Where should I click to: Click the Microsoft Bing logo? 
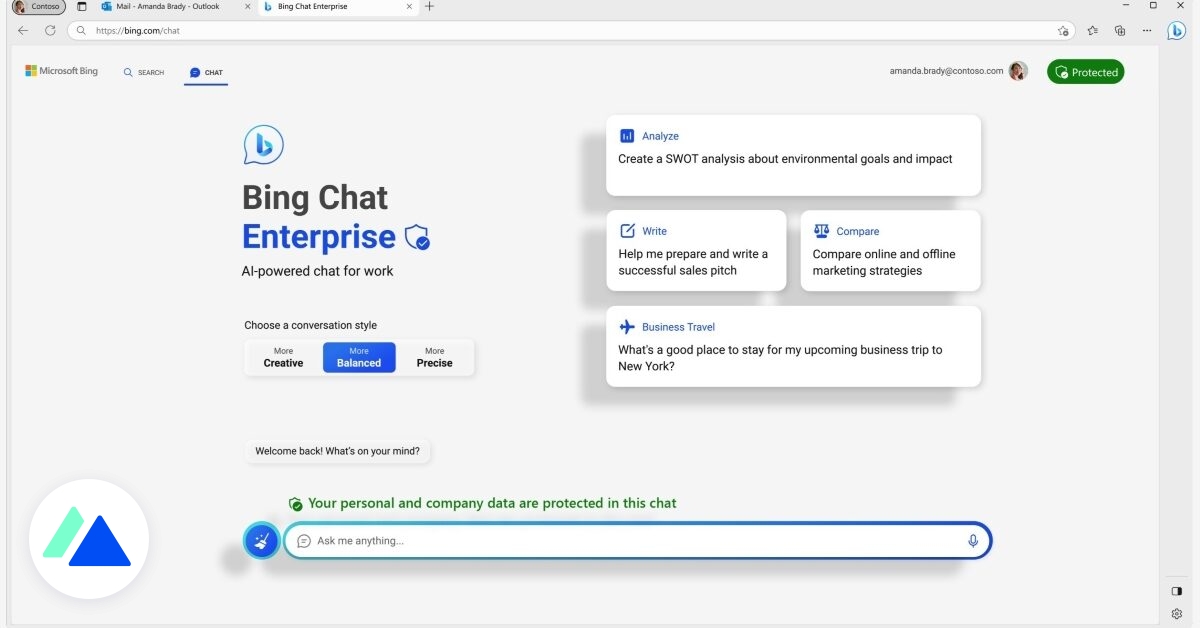(61, 70)
